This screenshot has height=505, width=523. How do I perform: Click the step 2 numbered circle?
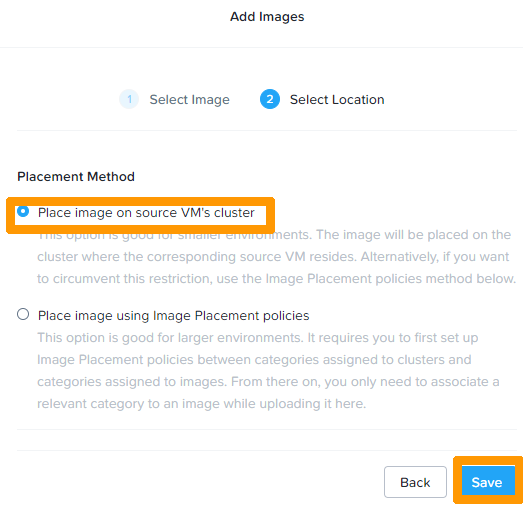[270, 99]
